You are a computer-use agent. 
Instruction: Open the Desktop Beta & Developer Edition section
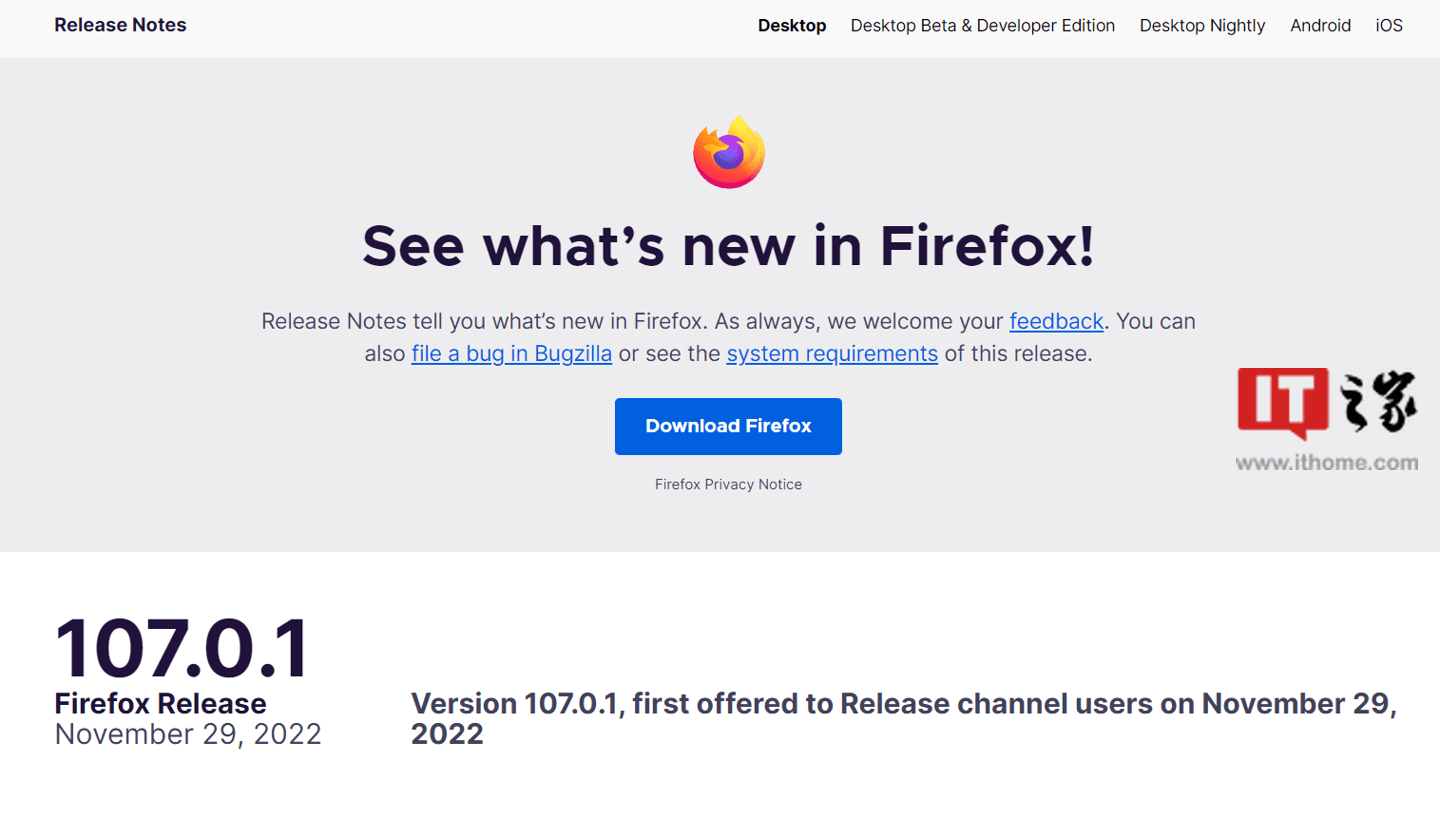pos(982,26)
